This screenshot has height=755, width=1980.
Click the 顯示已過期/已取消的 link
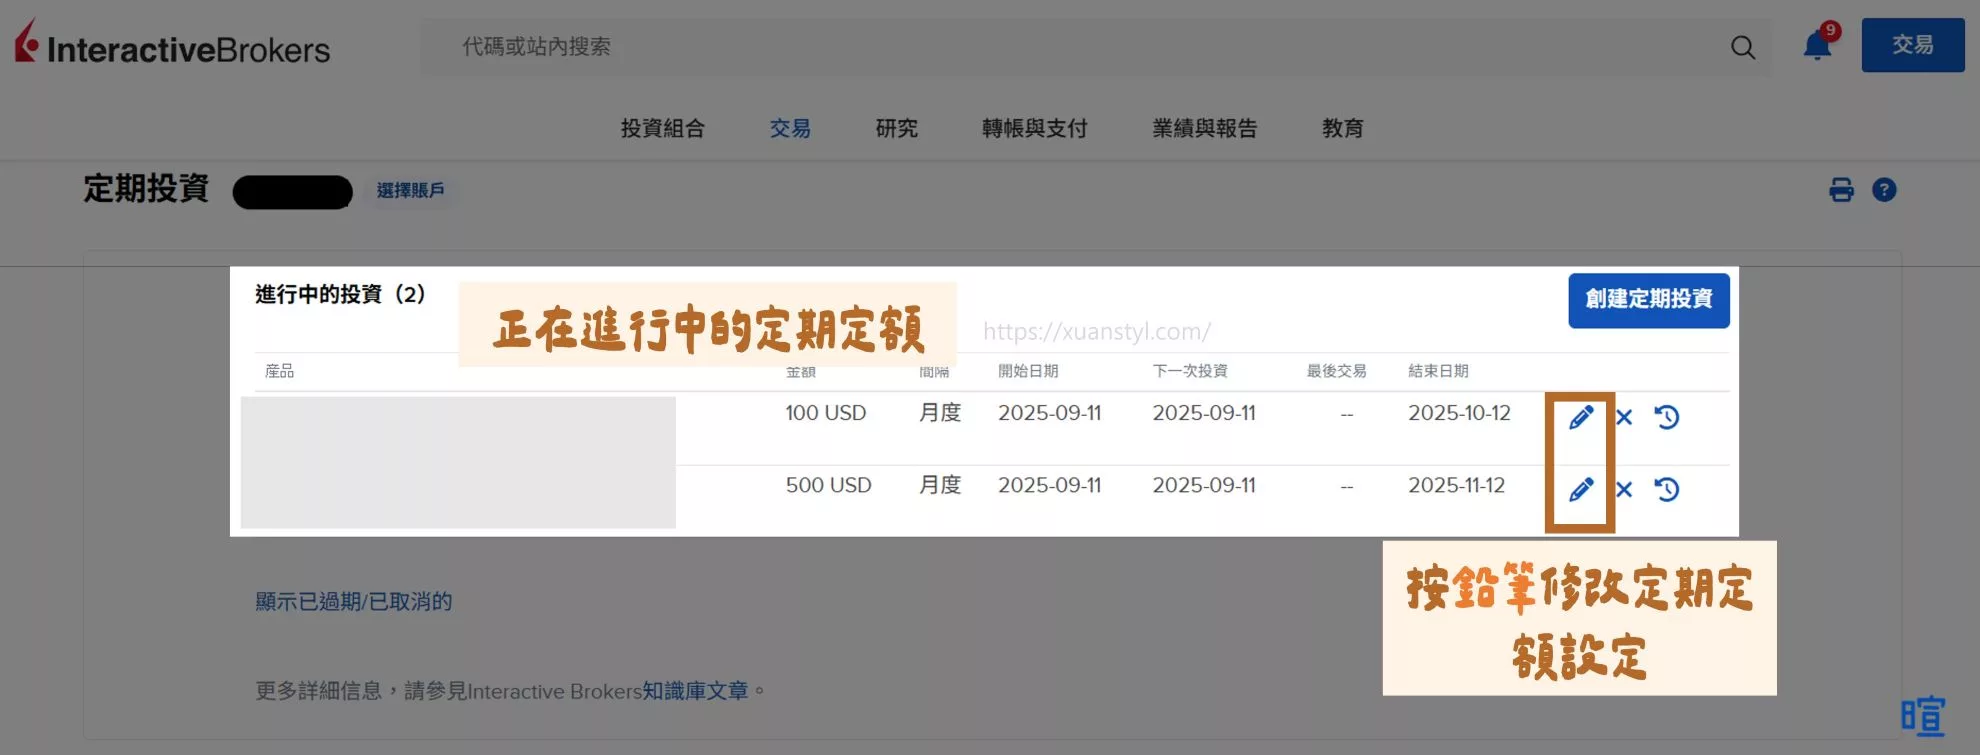click(x=354, y=601)
